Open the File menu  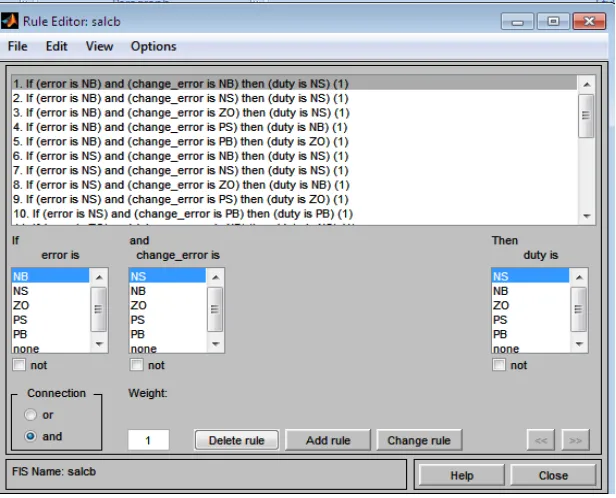point(17,46)
